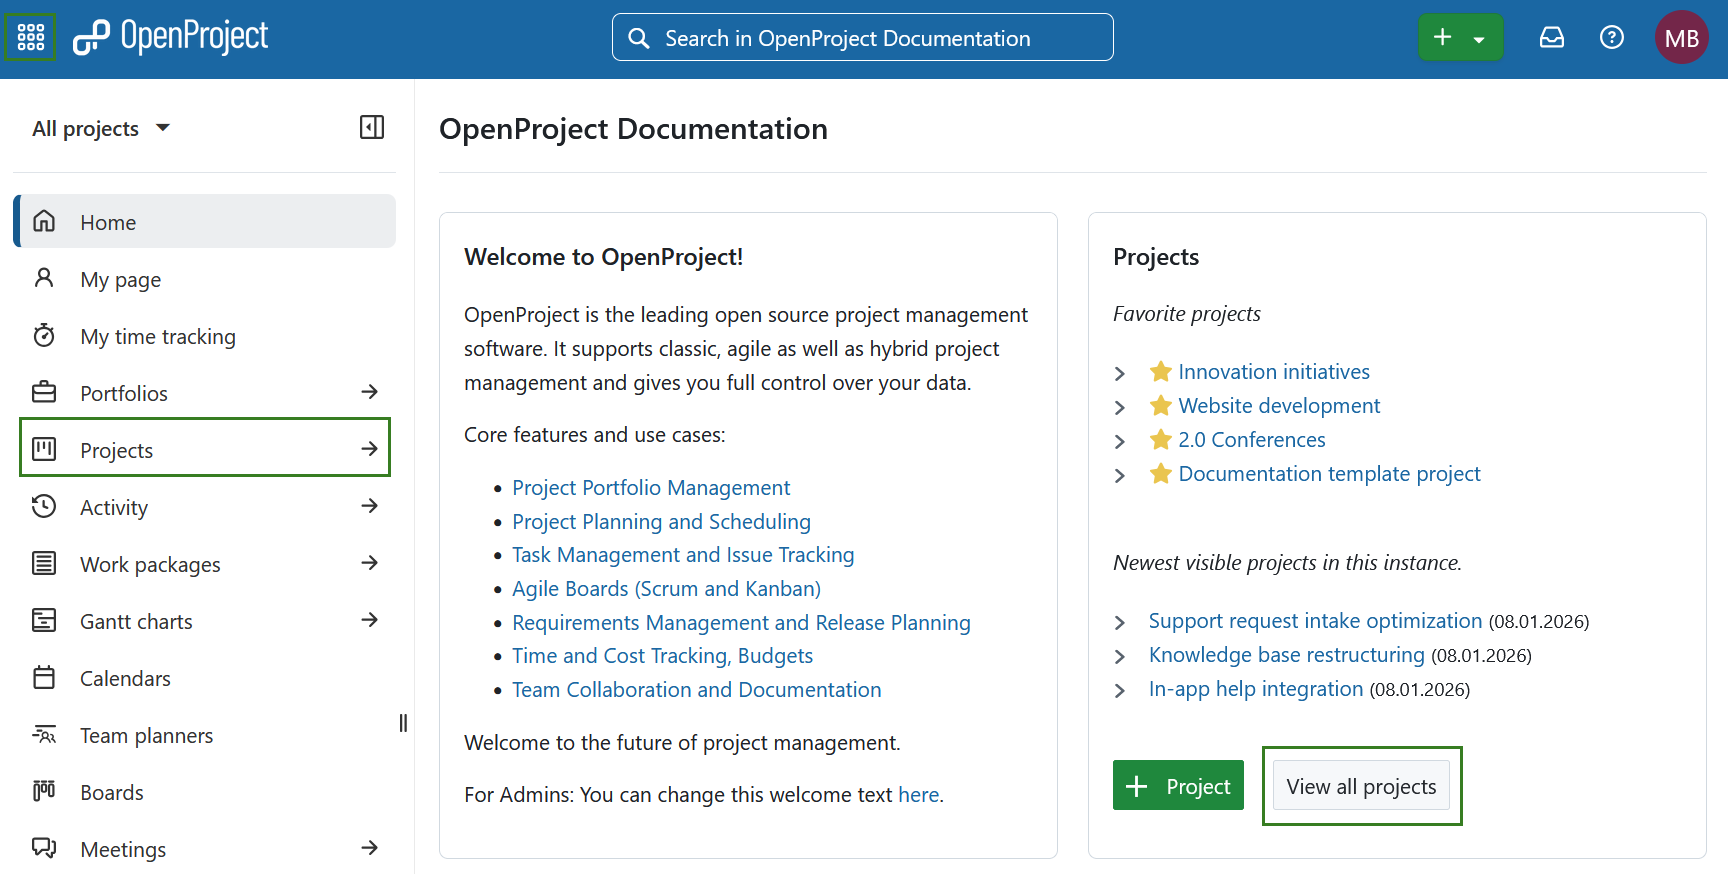This screenshot has height=874, width=1728.
Task: Open My time tracking menu item
Action: (205, 336)
